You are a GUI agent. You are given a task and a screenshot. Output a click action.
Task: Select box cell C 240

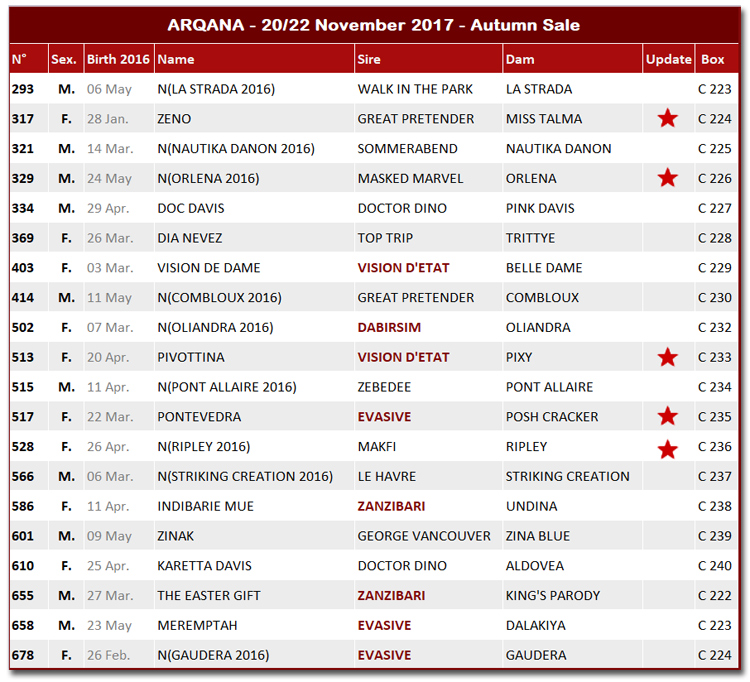(714, 565)
